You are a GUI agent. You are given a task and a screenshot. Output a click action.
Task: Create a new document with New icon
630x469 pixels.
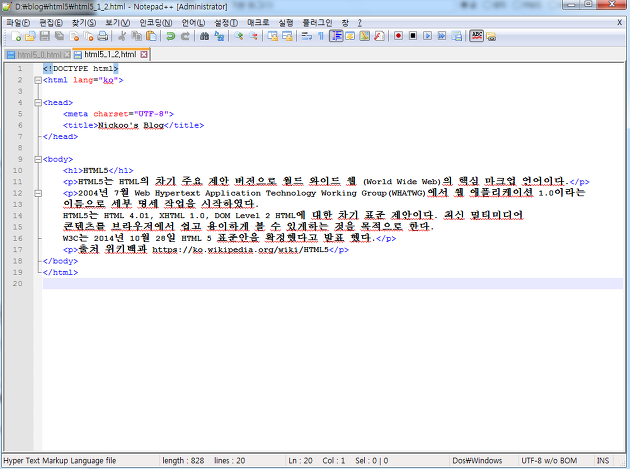pyautogui.click(x=16, y=36)
